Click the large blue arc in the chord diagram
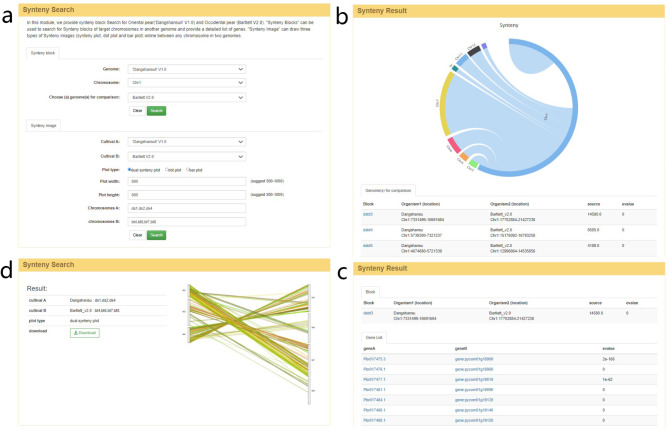This screenshot has height=429, width=669. point(575,107)
